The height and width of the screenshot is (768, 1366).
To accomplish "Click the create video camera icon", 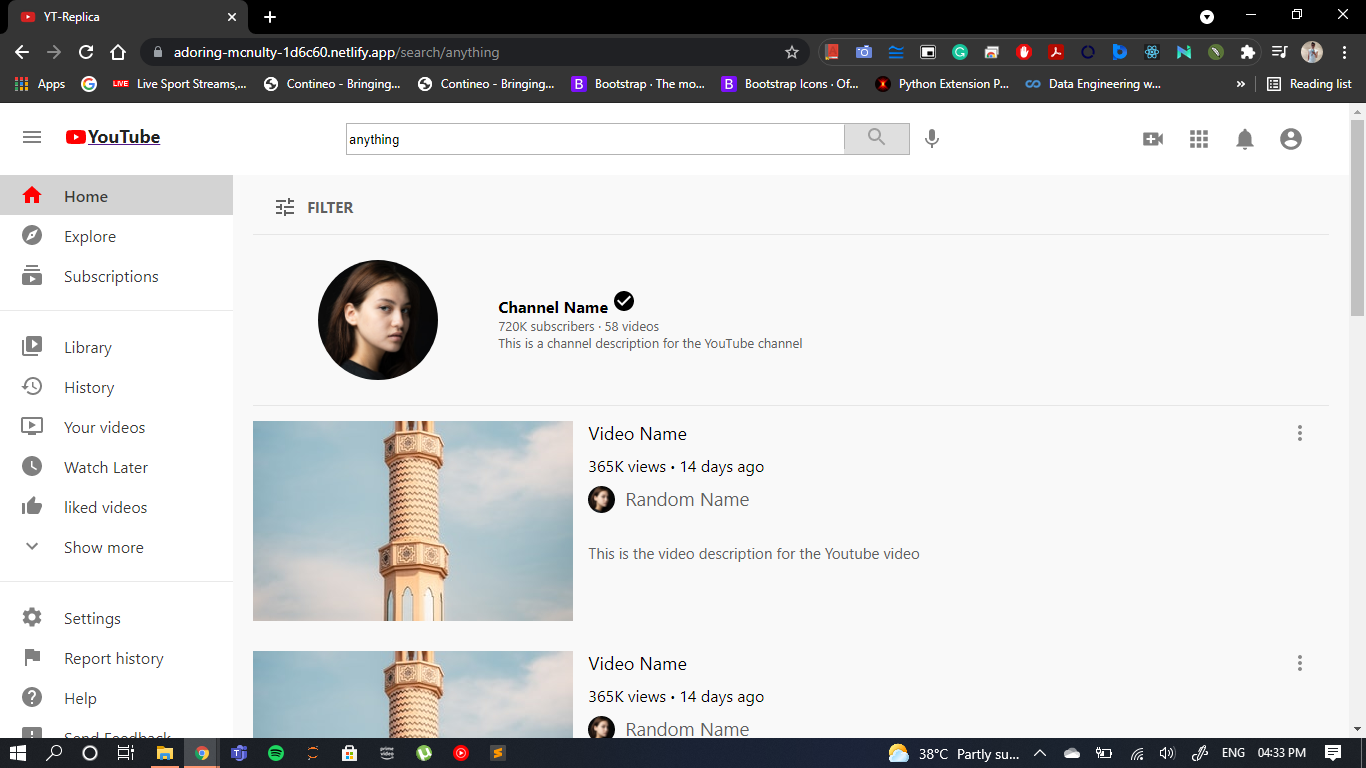I will [x=1153, y=139].
